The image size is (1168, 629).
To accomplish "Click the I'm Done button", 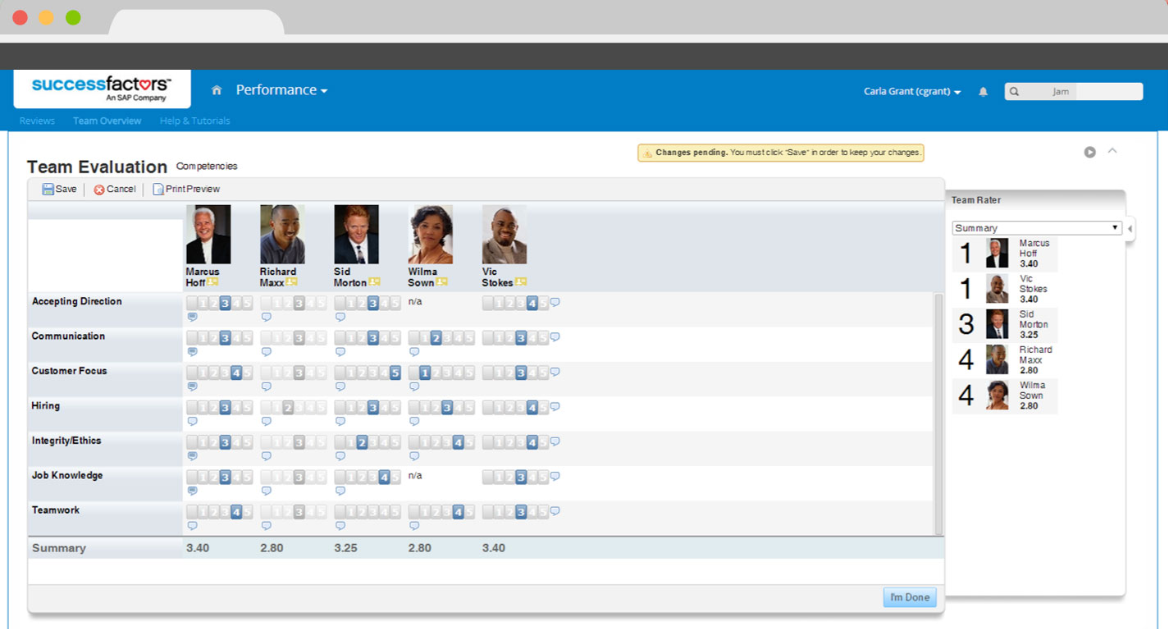I will [909, 597].
